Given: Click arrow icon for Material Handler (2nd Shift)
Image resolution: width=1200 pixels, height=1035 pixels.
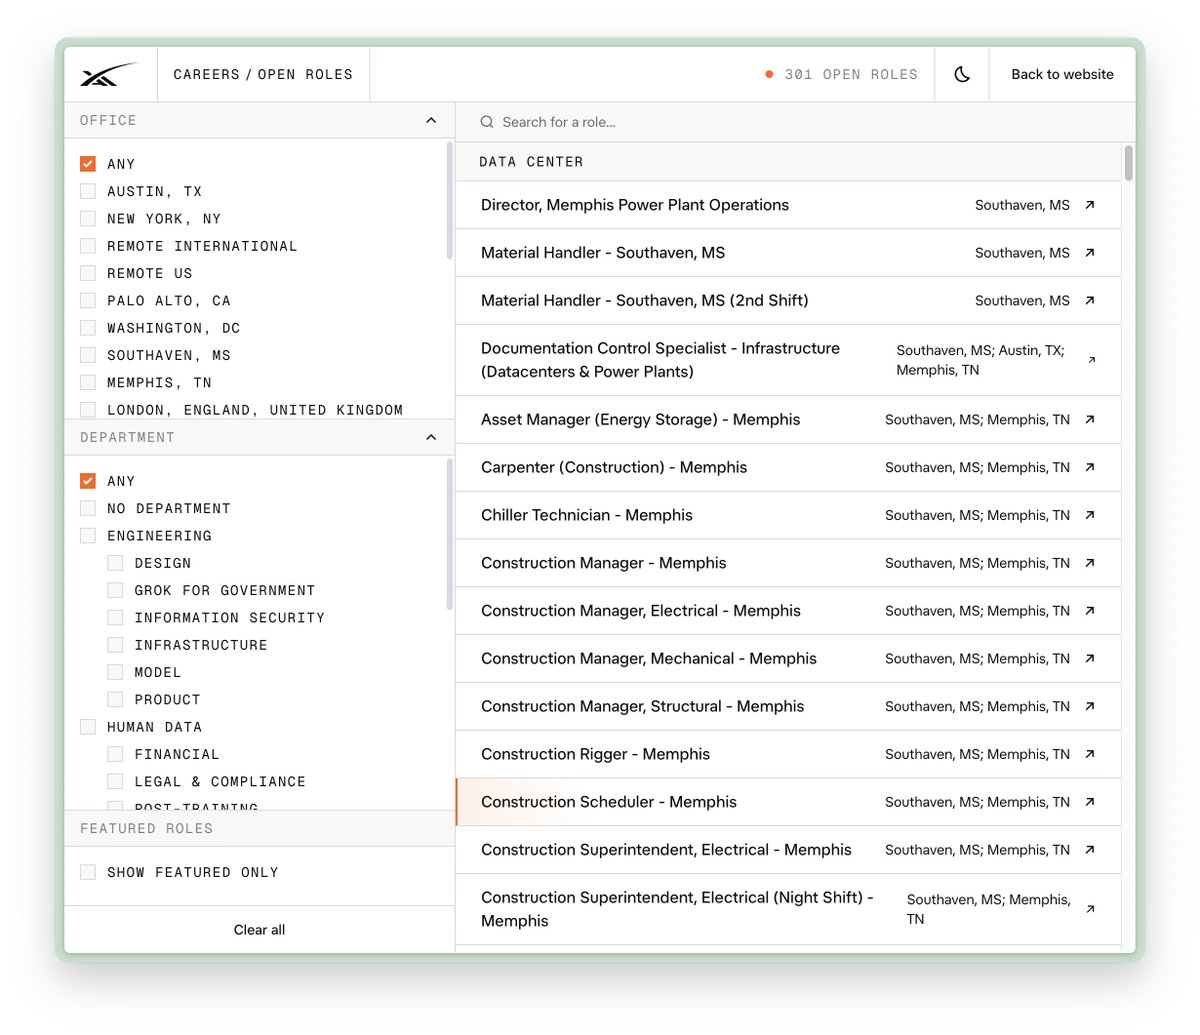Looking at the screenshot, I should click(1090, 300).
